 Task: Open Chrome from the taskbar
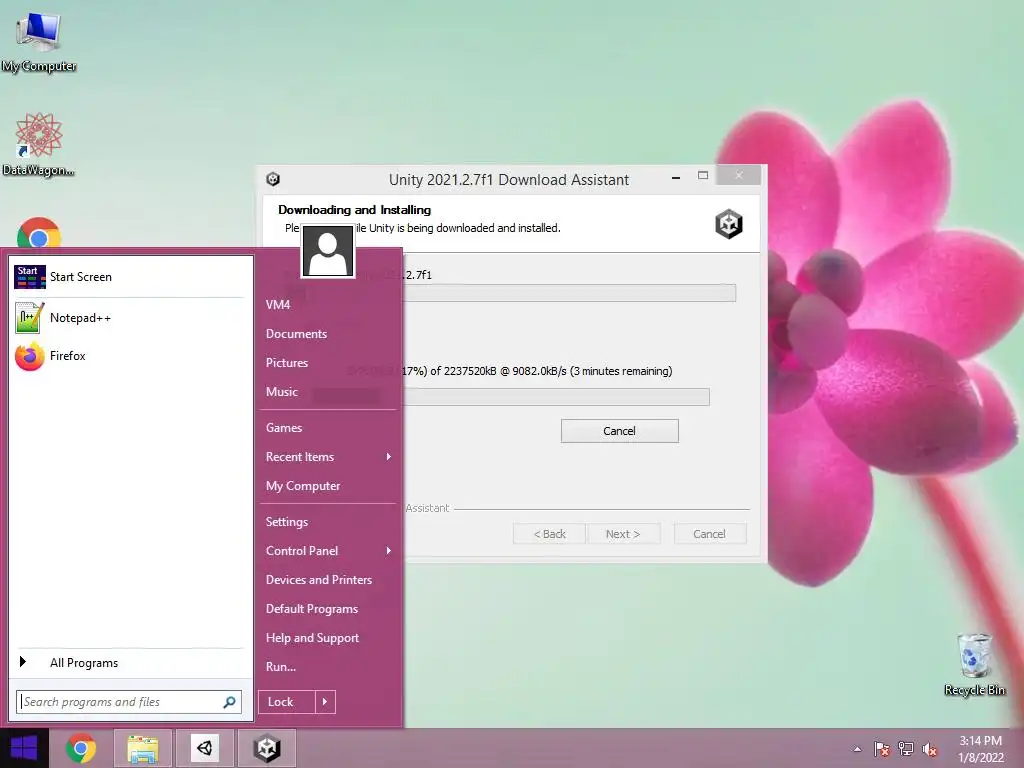click(81, 748)
